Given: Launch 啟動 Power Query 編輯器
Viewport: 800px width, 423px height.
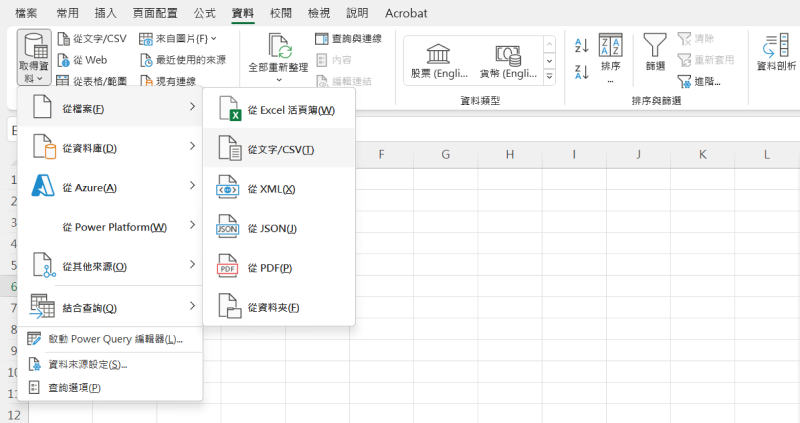Looking at the screenshot, I should pos(110,339).
